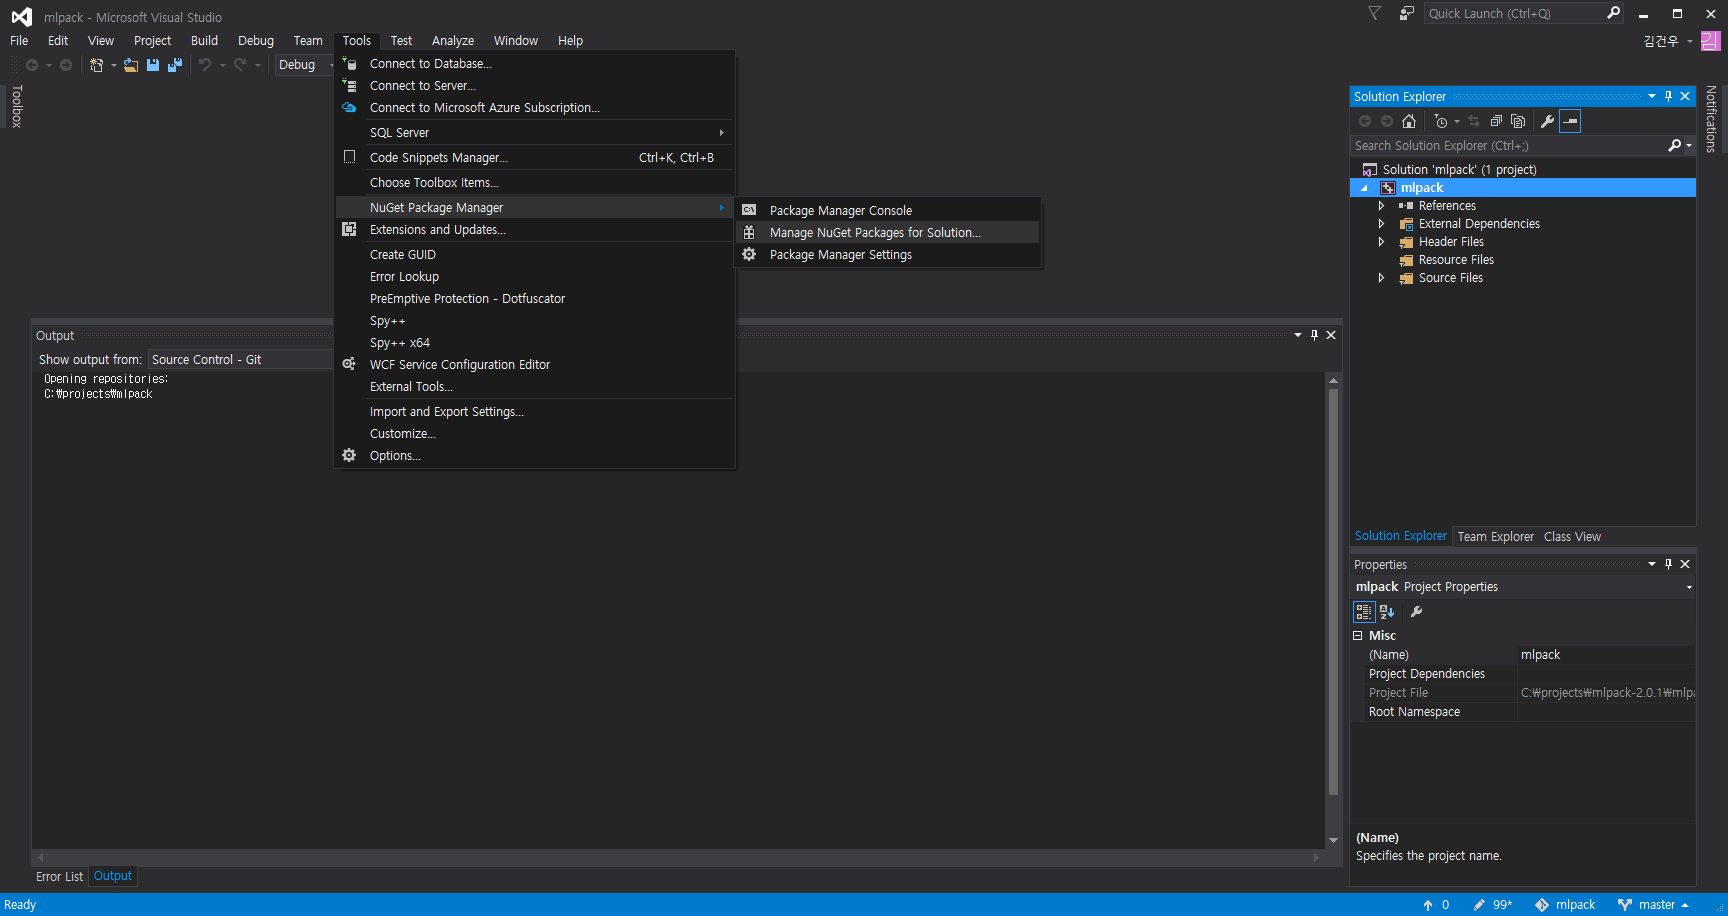
Task: Open Properties wrench icon in Solution Explorer toolbar
Action: tap(1547, 121)
